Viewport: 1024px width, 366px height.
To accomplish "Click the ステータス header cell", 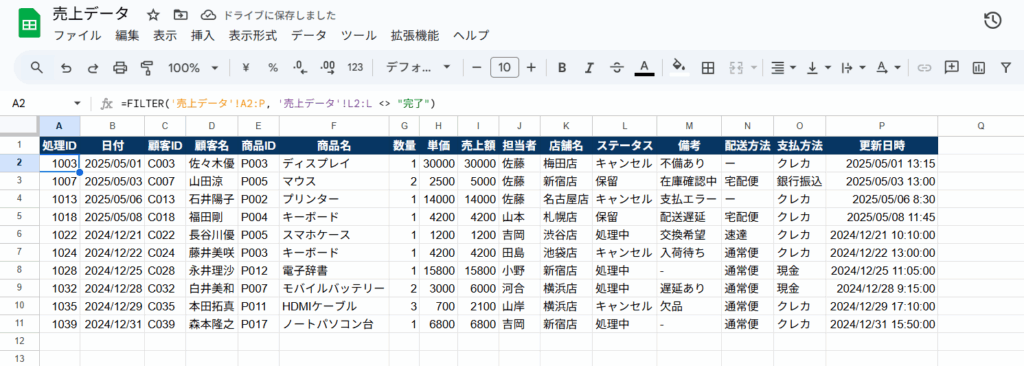I will pos(624,145).
